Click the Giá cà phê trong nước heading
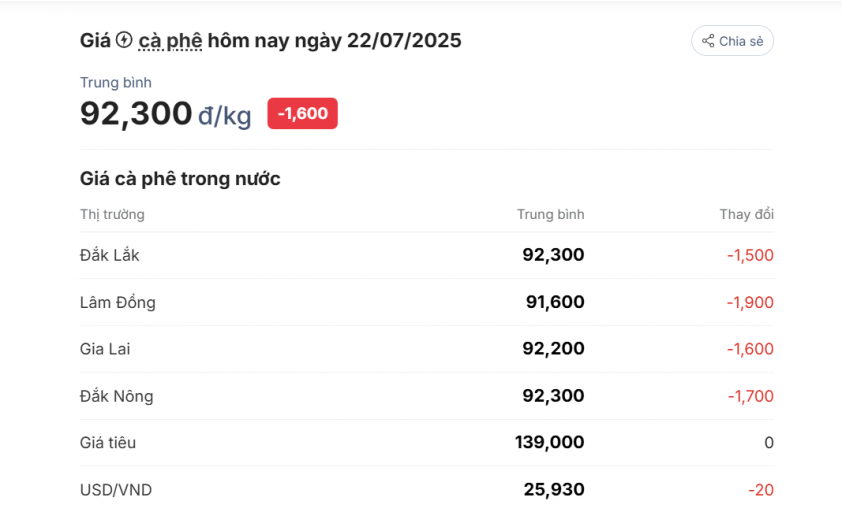The height and width of the screenshot is (512, 842). [x=180, y=178]
